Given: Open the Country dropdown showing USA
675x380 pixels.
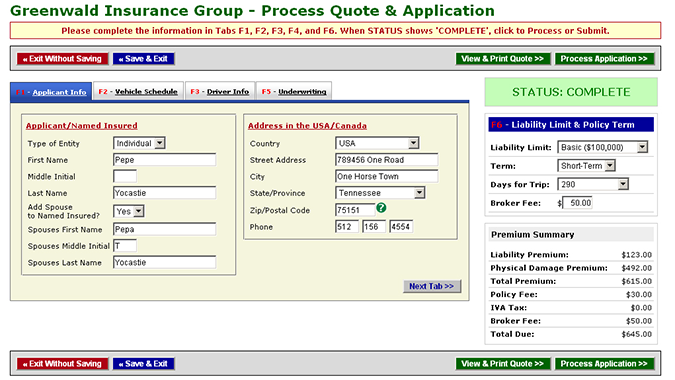Looking at the screenshot, I should tap(377, 143).
